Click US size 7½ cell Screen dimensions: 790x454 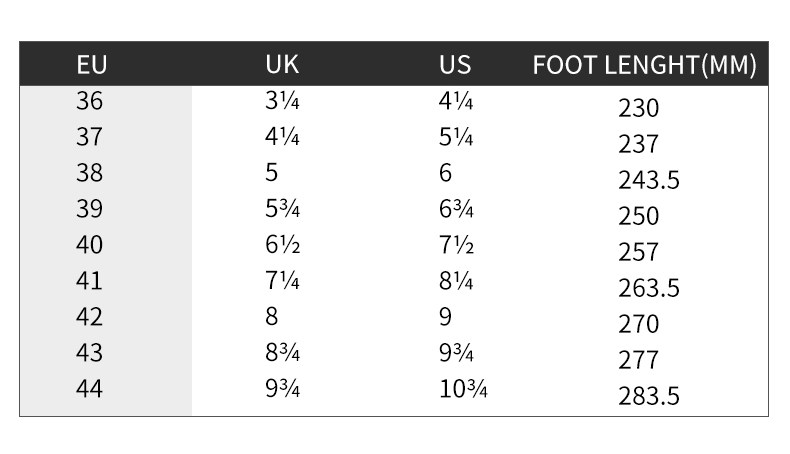(456, 245)
